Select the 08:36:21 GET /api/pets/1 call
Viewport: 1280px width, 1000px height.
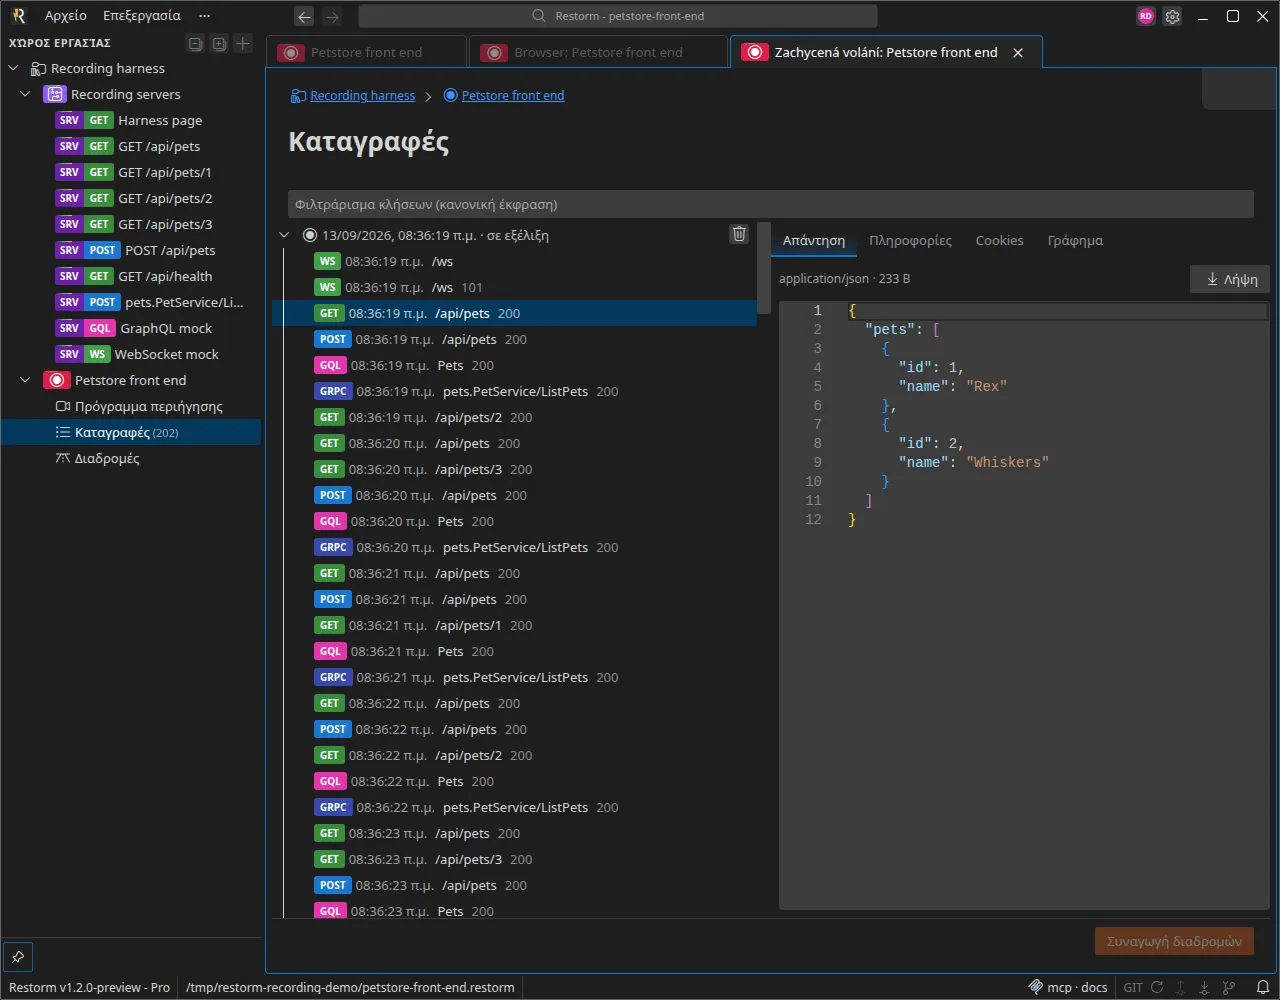tap(514, 626)
